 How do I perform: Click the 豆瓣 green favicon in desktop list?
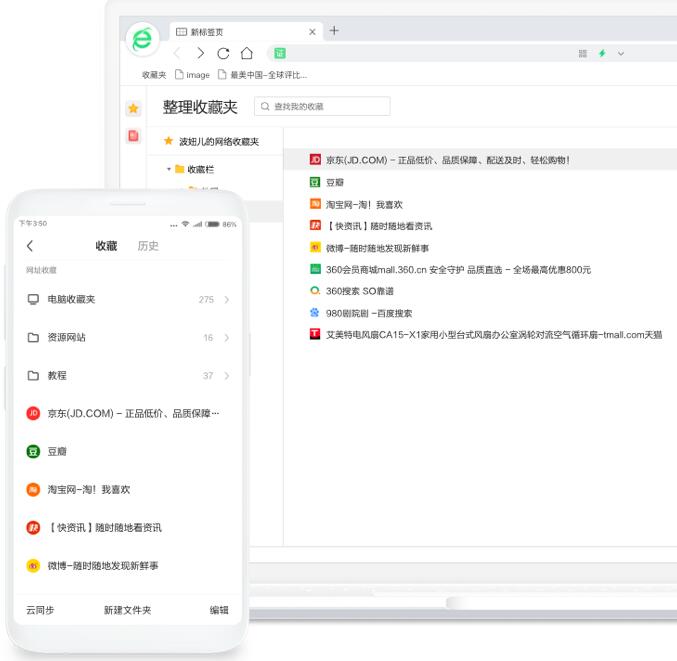315,182
